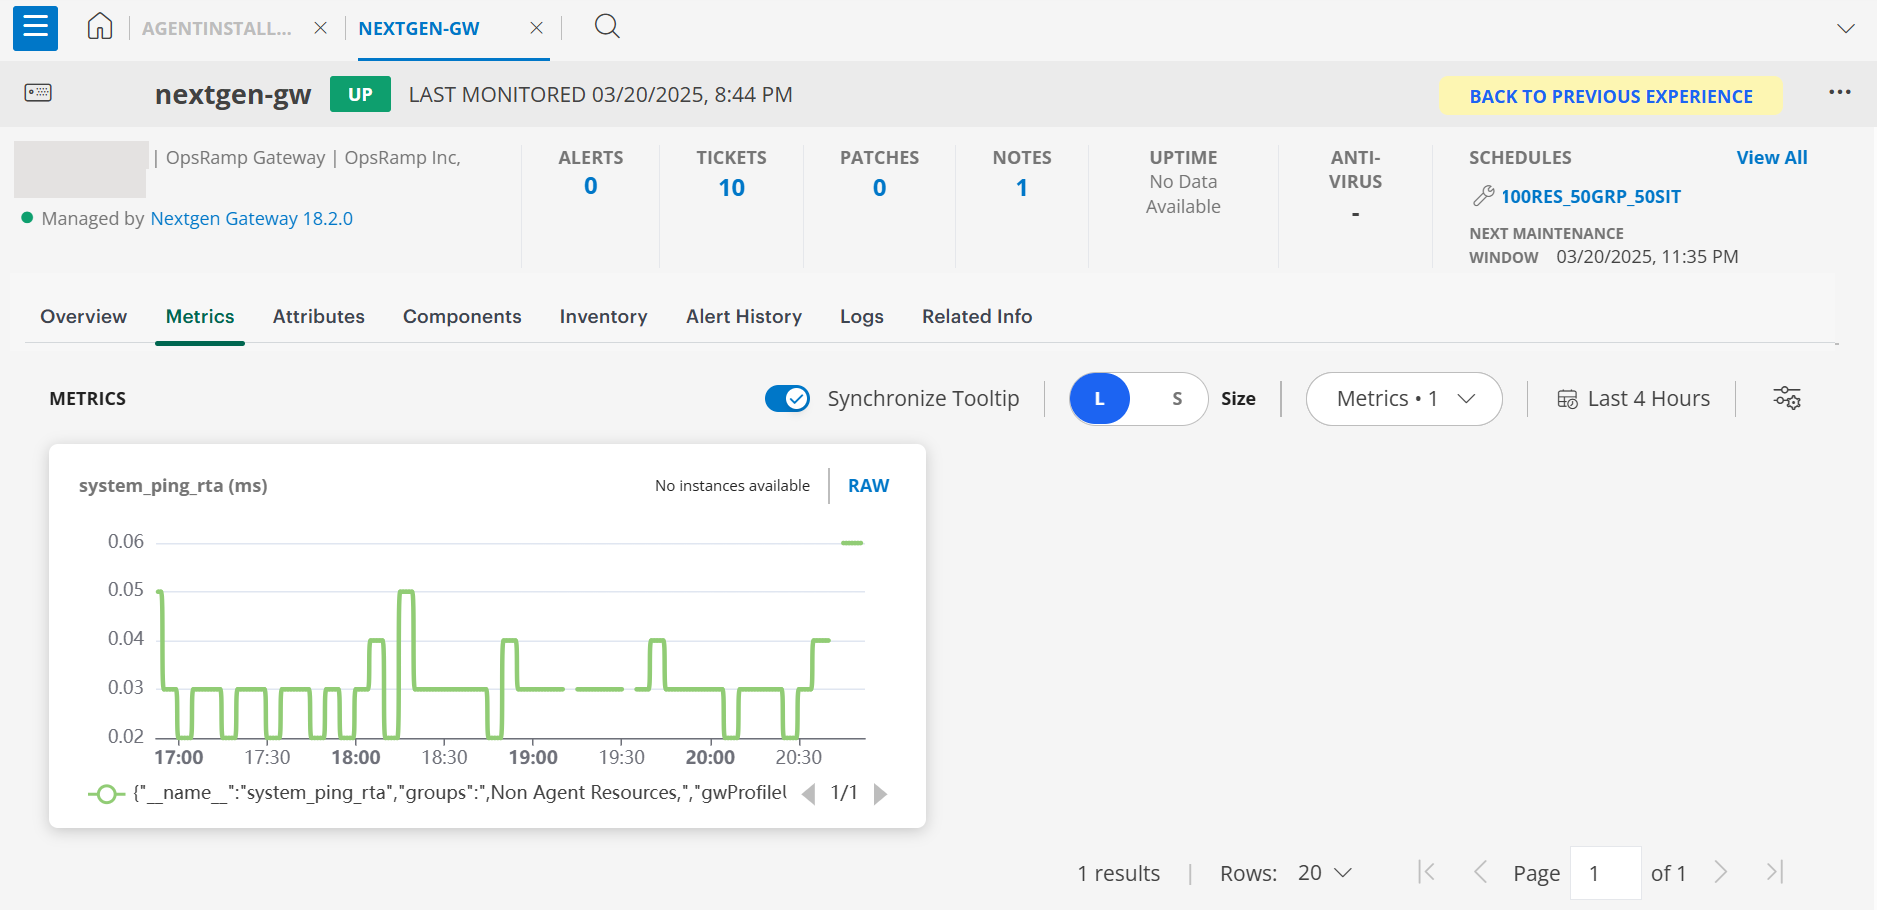Open Nextgen Gateway 18.2.0 link

pyautogui.click(x=251, y=218)
